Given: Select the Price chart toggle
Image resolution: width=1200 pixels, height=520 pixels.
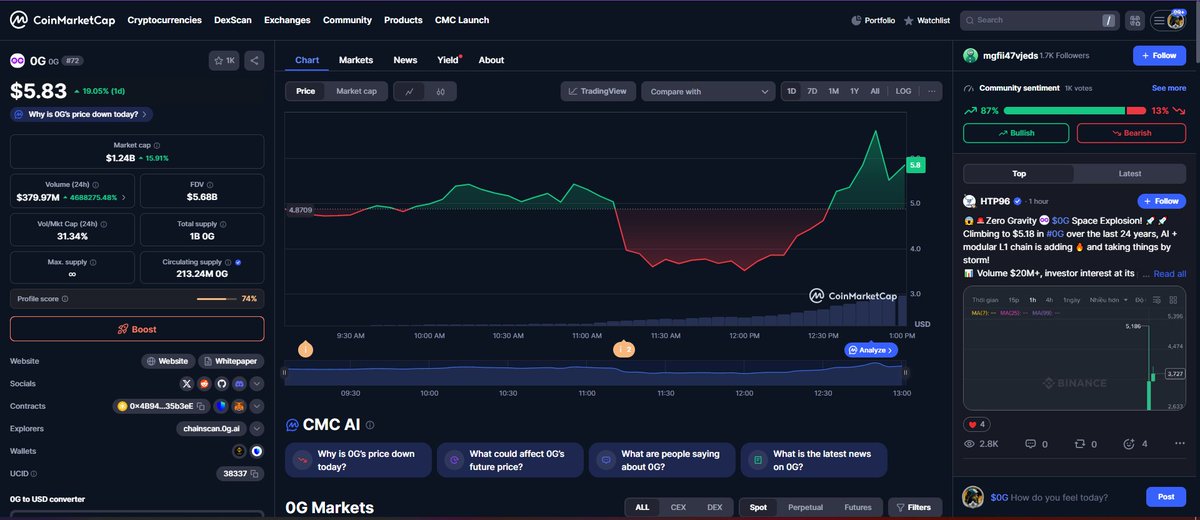Looking at the screenshot, I should coord(305,91).
